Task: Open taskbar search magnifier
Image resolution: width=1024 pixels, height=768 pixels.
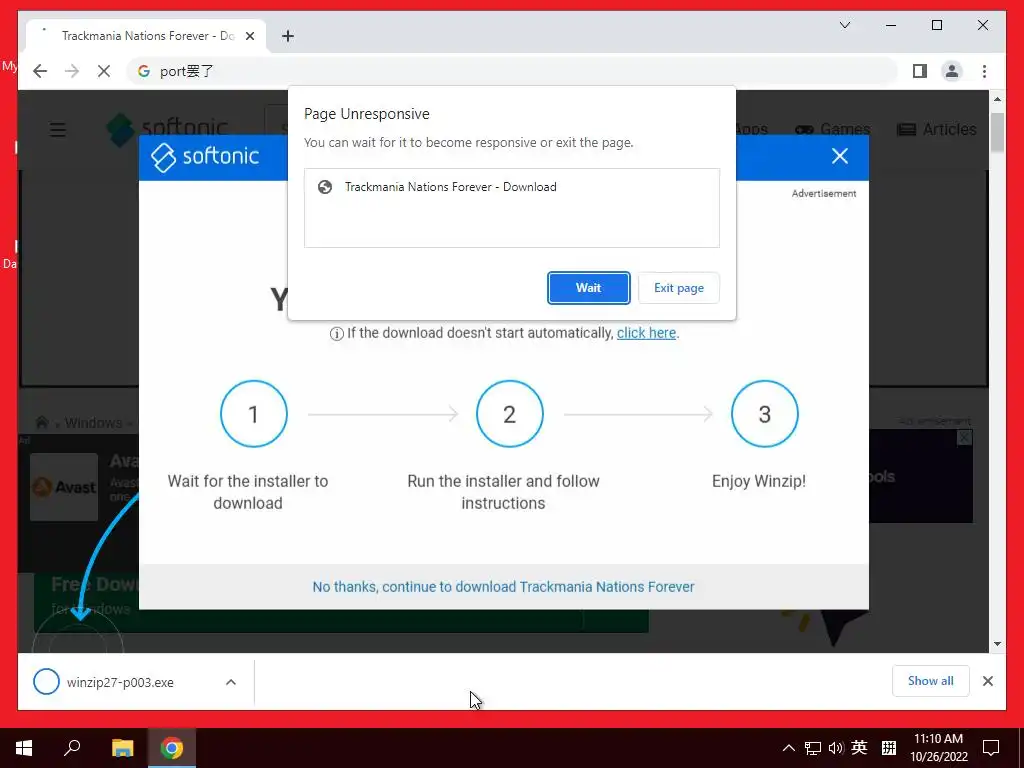Action: click(72, 747)
